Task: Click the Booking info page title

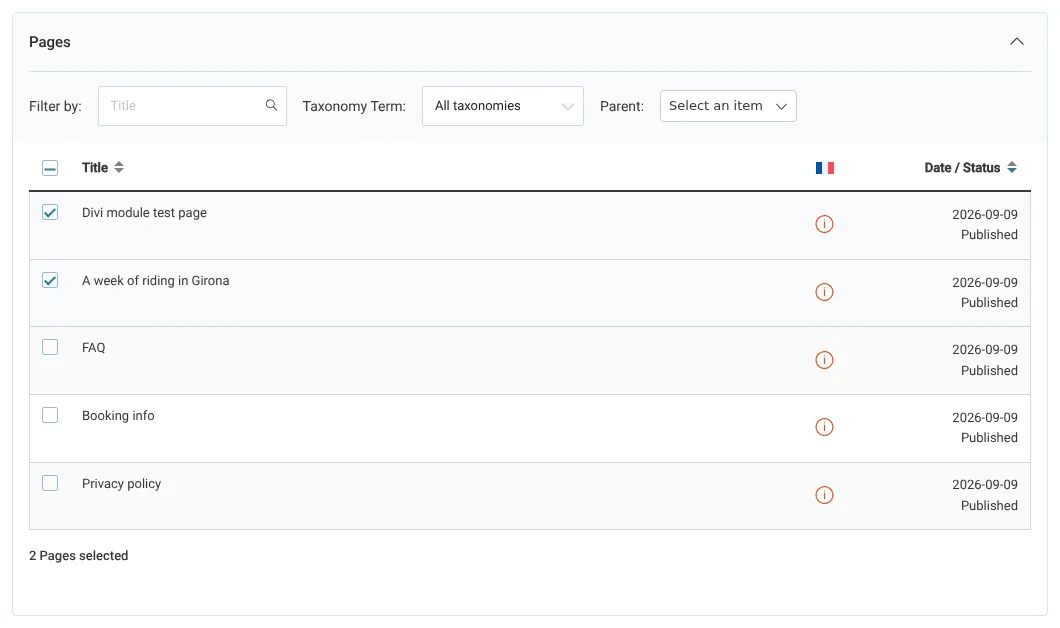Action: pos(118,416)
